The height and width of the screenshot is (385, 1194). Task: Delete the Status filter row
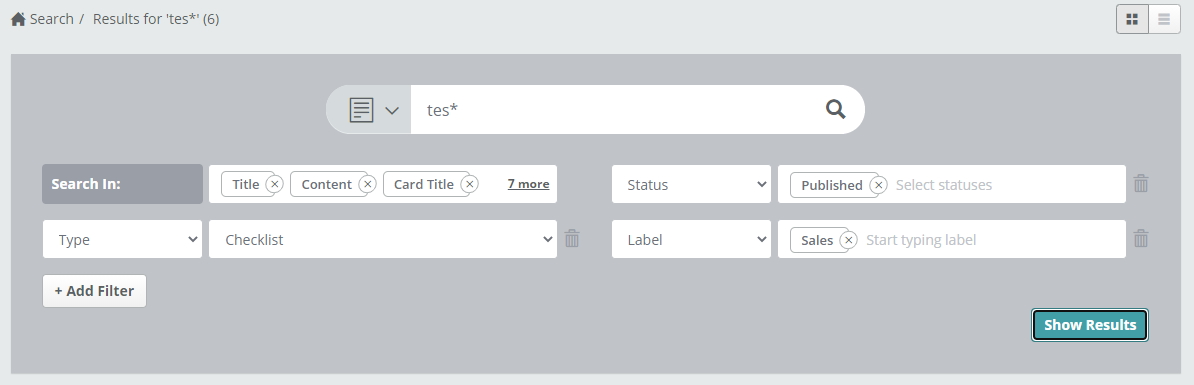tap(1141, 183)
